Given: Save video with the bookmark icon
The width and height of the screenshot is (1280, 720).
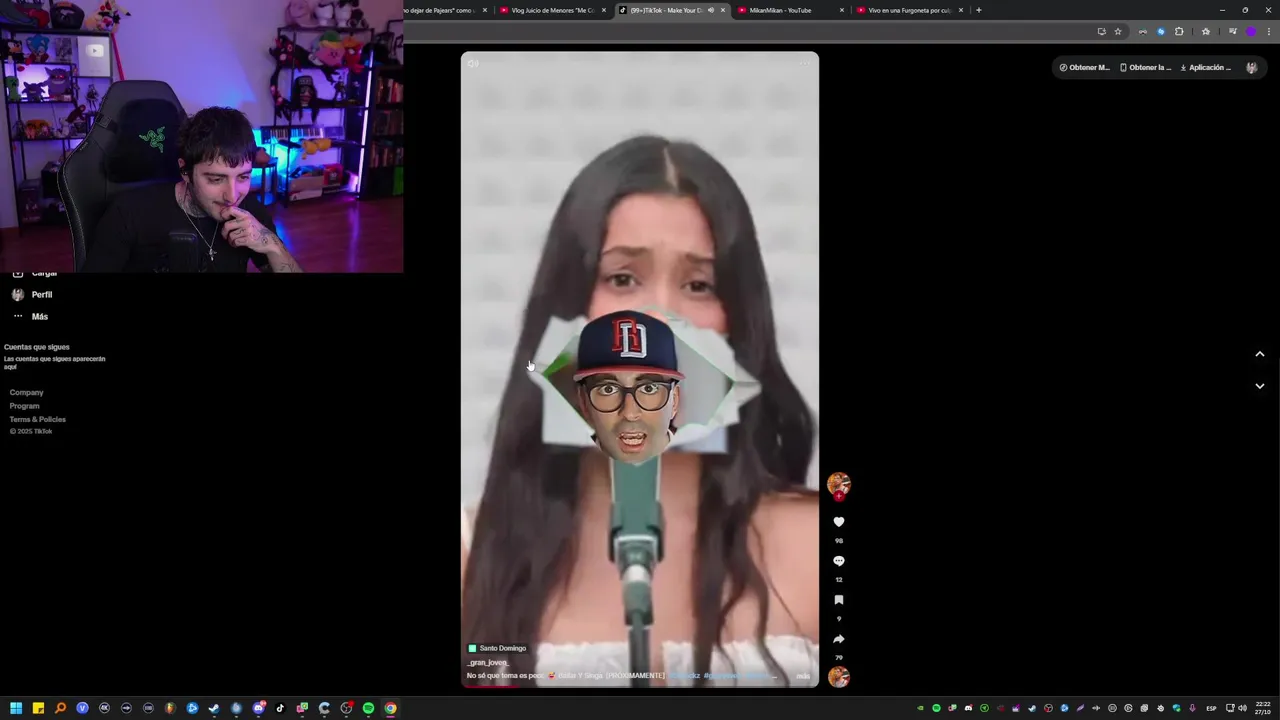Looking at the screenshot, I should (839, 600).
